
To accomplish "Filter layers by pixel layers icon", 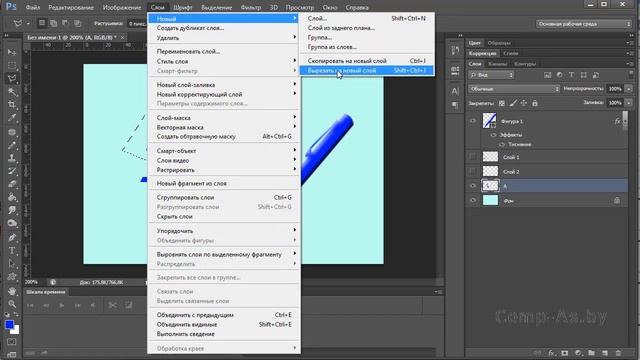I will click(x=547, y=75).
